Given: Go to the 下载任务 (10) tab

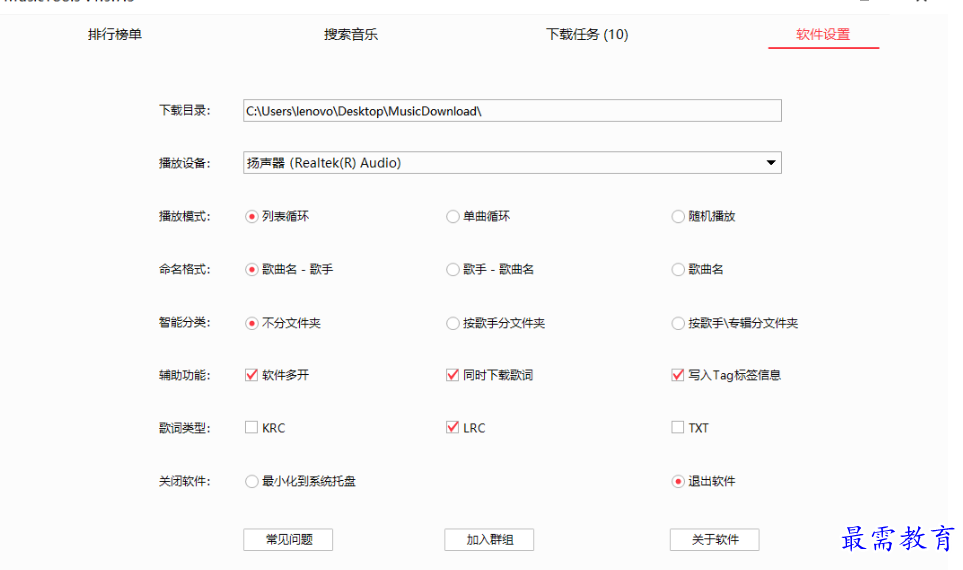Looking at the screenshot, I should [x=587, y=34].
